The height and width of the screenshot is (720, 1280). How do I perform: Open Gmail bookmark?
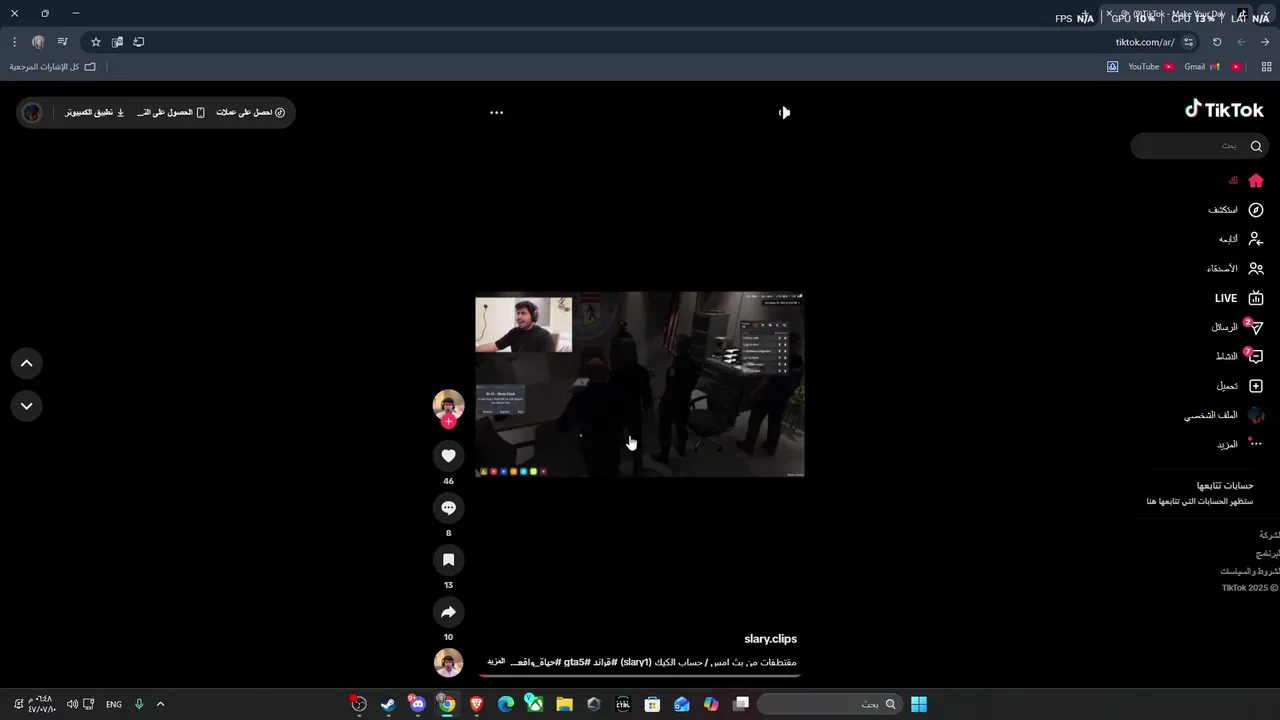[1201, 67]
